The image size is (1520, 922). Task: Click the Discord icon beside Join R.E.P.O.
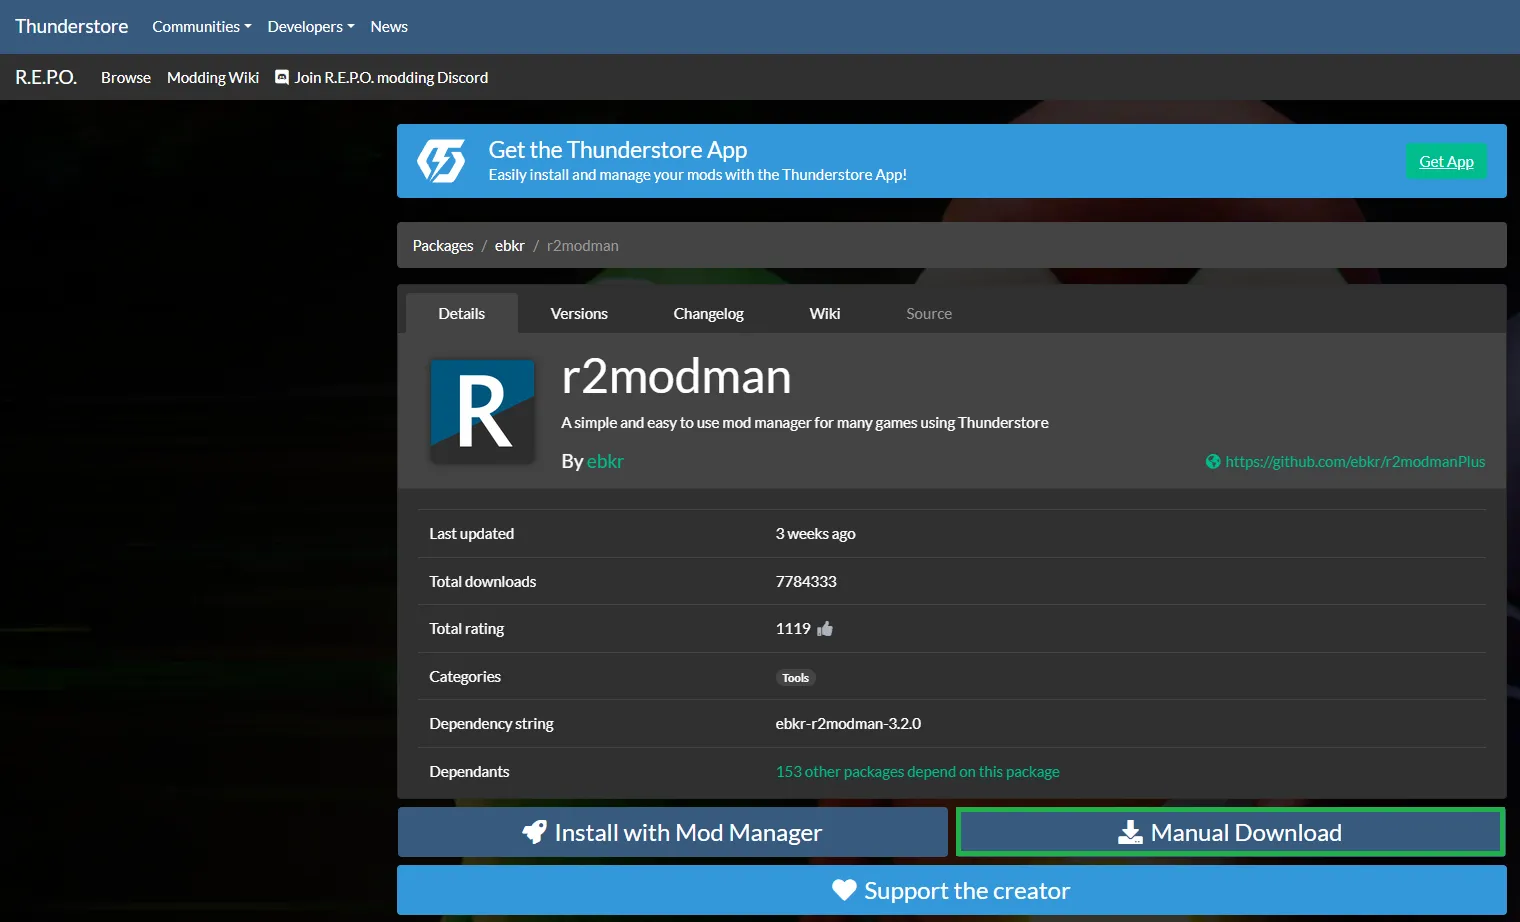pyautogui.click(x=282, y=77)
